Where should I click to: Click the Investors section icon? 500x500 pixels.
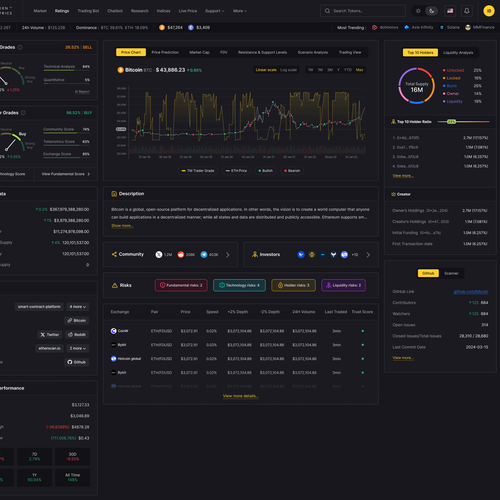[x=255, y=254]
